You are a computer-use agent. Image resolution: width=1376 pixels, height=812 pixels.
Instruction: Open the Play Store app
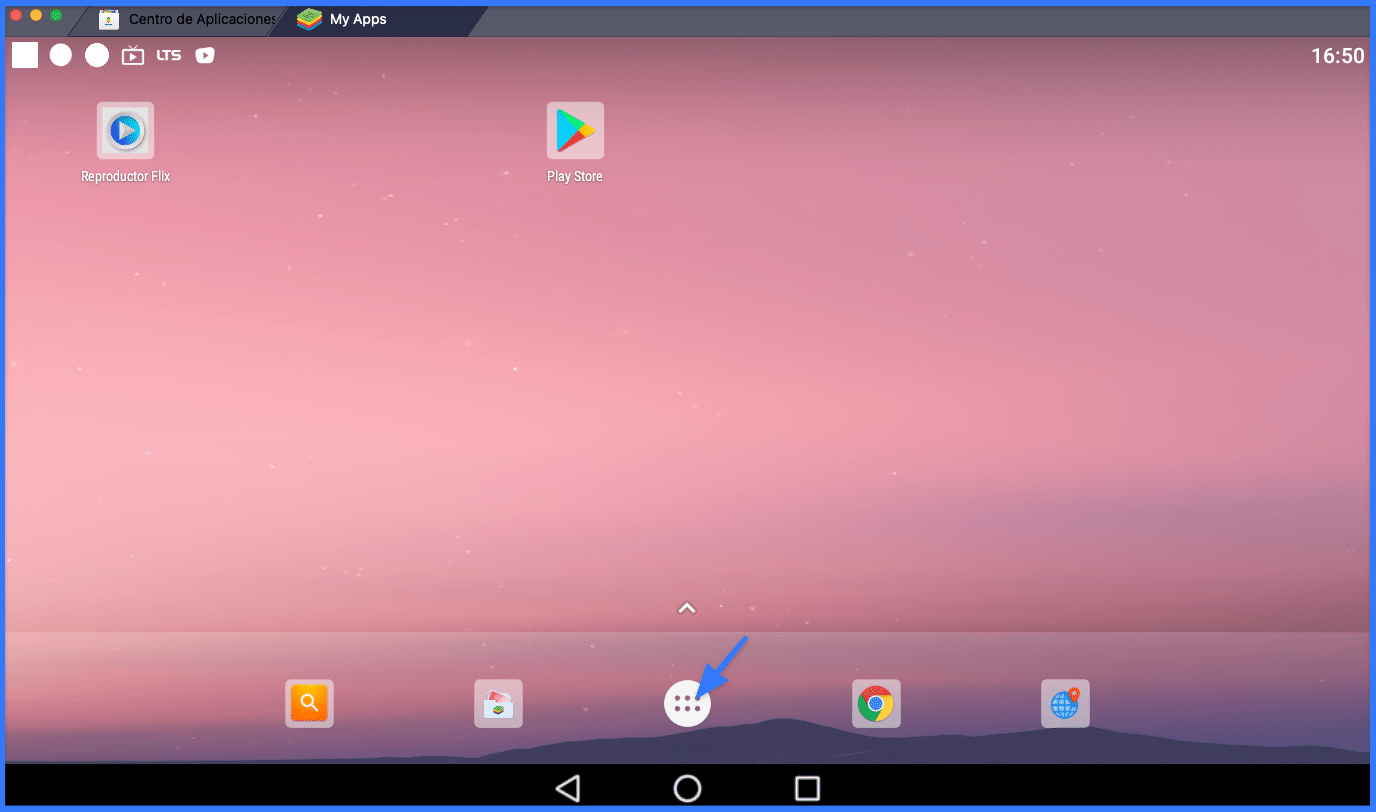pos(575,129)
